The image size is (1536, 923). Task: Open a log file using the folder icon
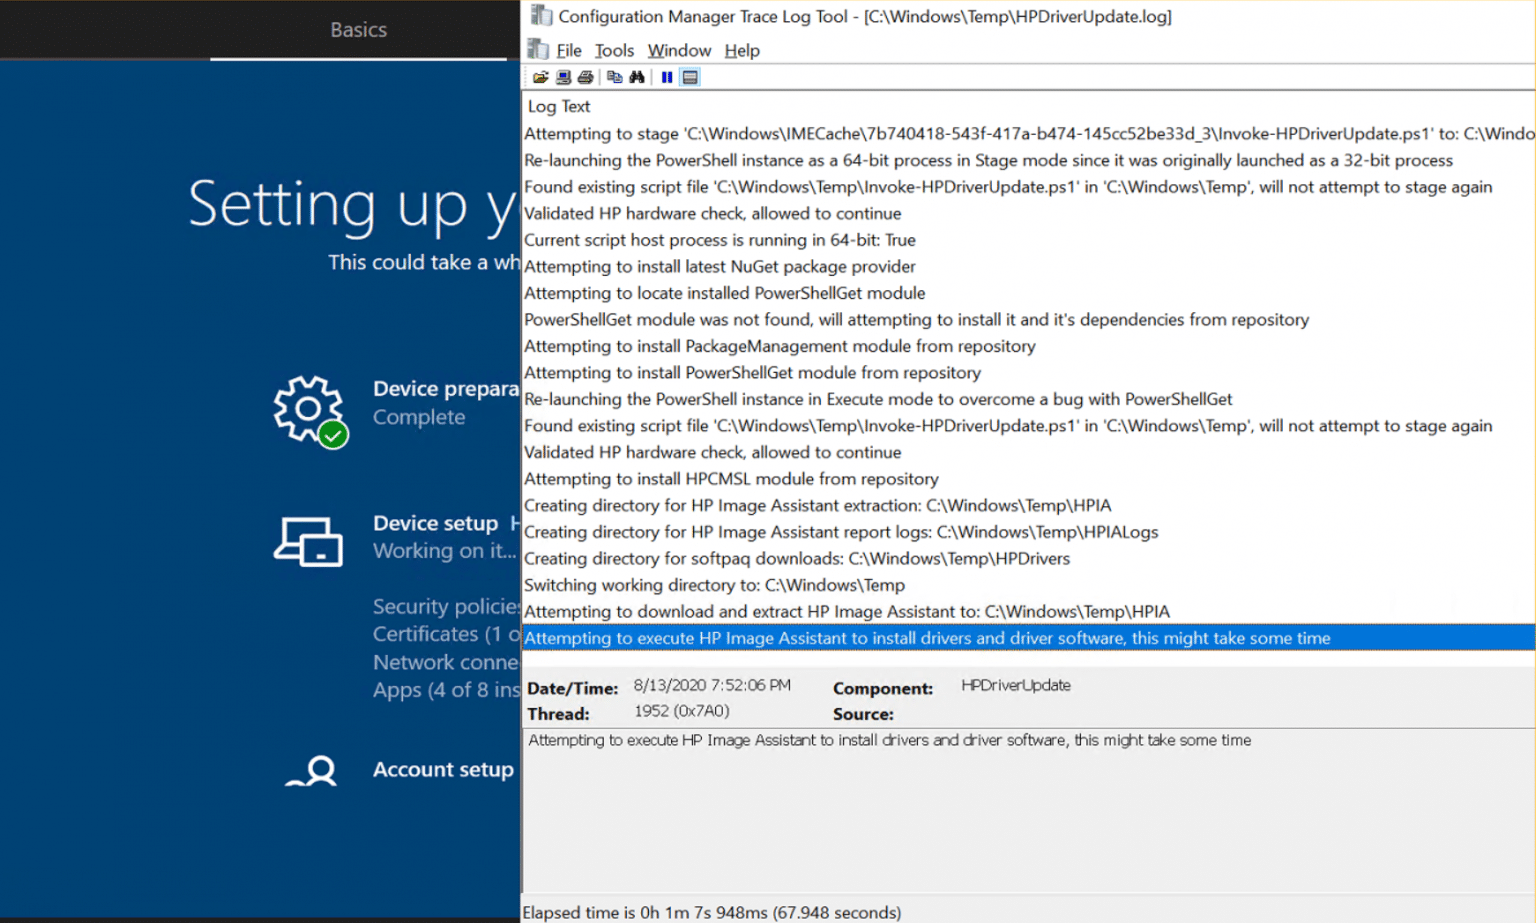540,76
